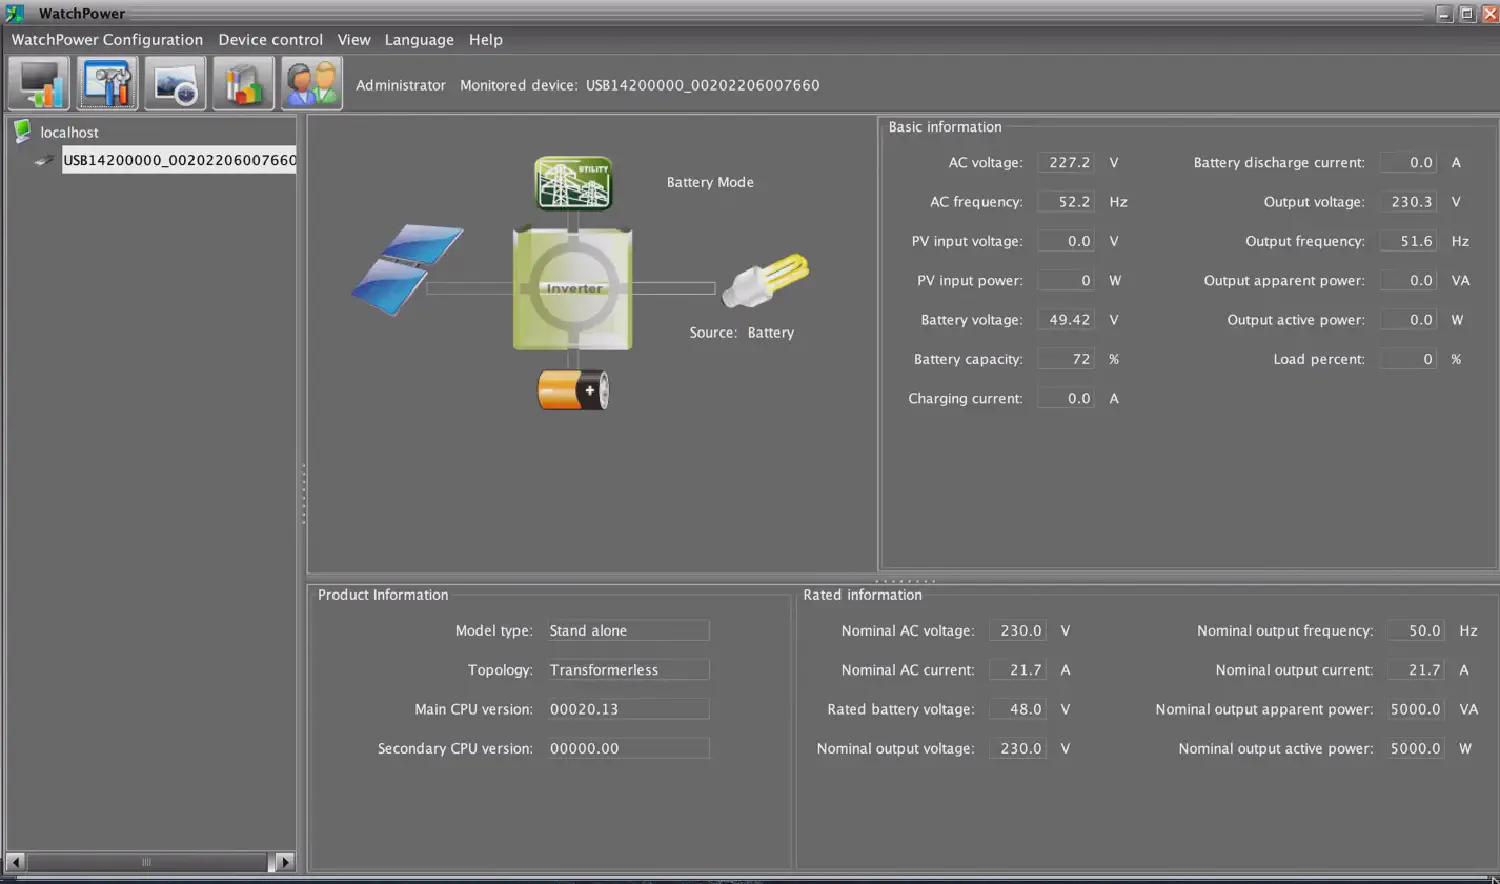Viewport: 1500px width, 884px height.
Task: Click the monitor with bar chart toolbar icon
Action: [39, 83]
